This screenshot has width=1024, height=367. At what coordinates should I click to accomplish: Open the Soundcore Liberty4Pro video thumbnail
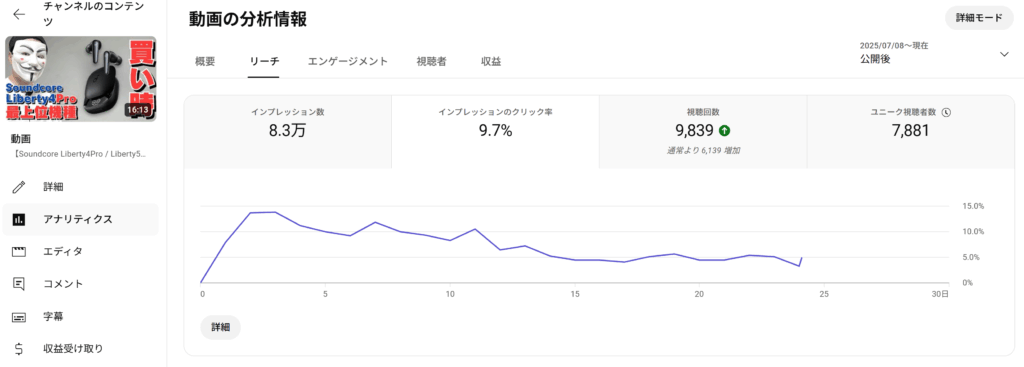click(x=80, y=79)
